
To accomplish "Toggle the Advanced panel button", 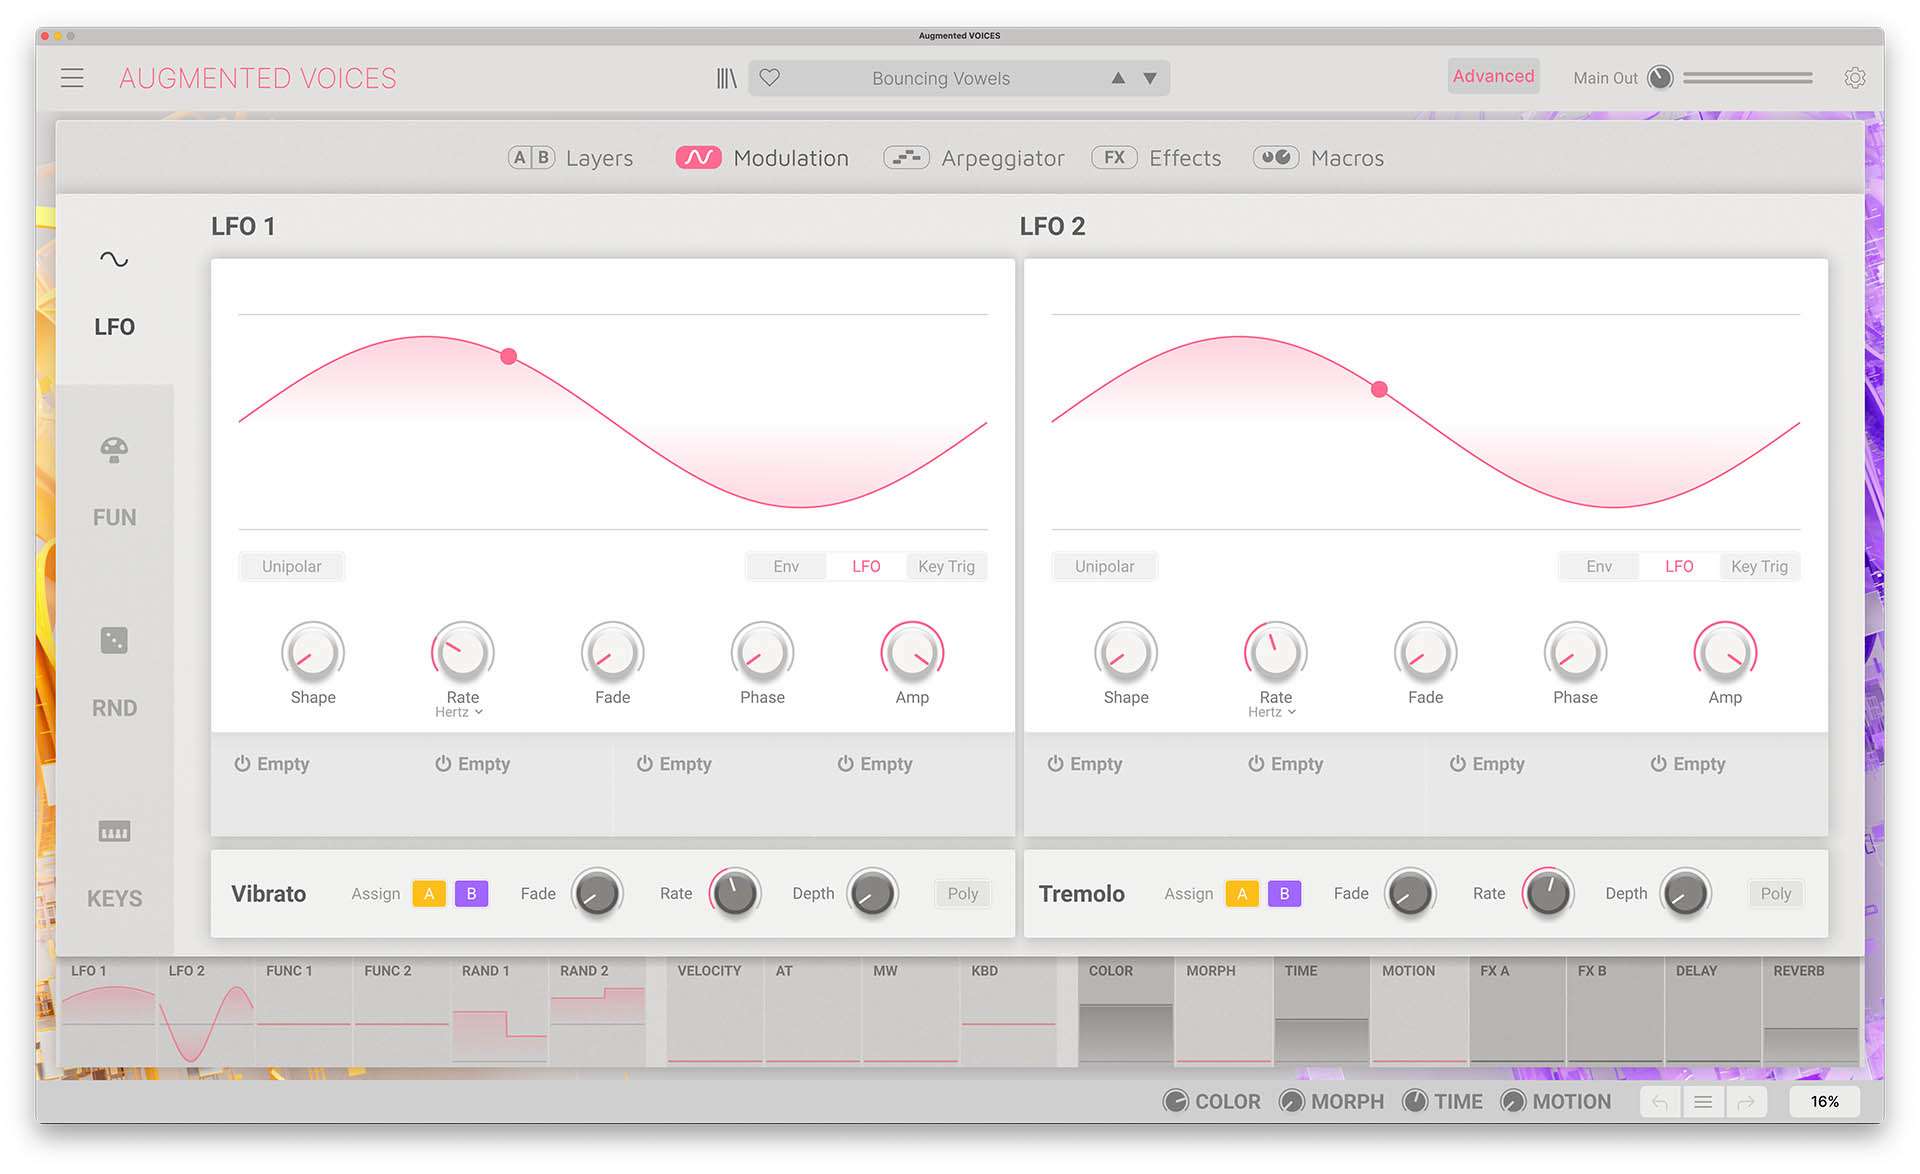I will [x=1493, y=76].
